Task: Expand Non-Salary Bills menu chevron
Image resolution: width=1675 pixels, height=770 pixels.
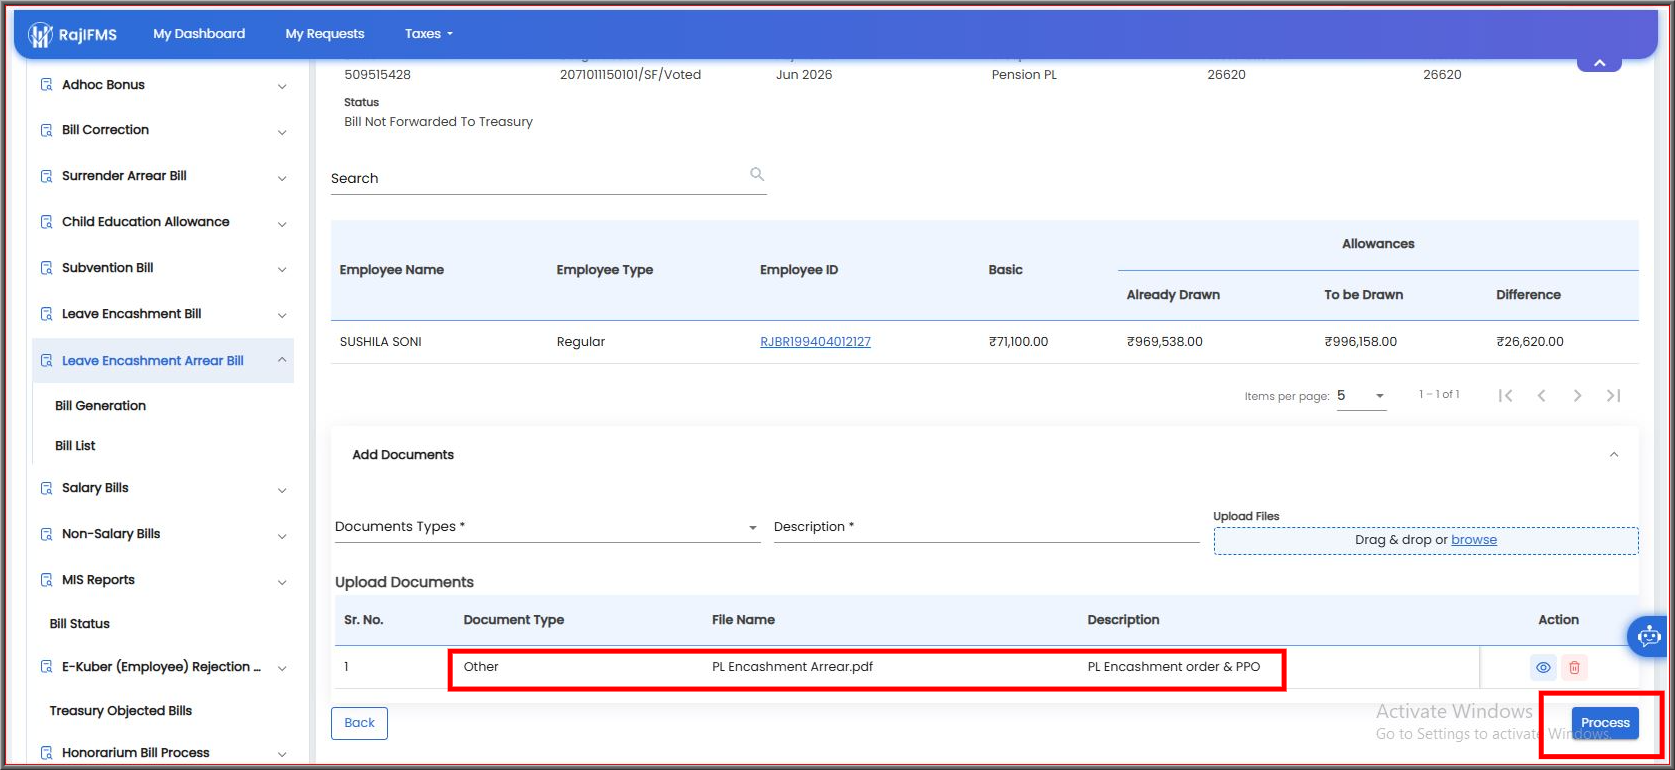Action: point(282,536)
